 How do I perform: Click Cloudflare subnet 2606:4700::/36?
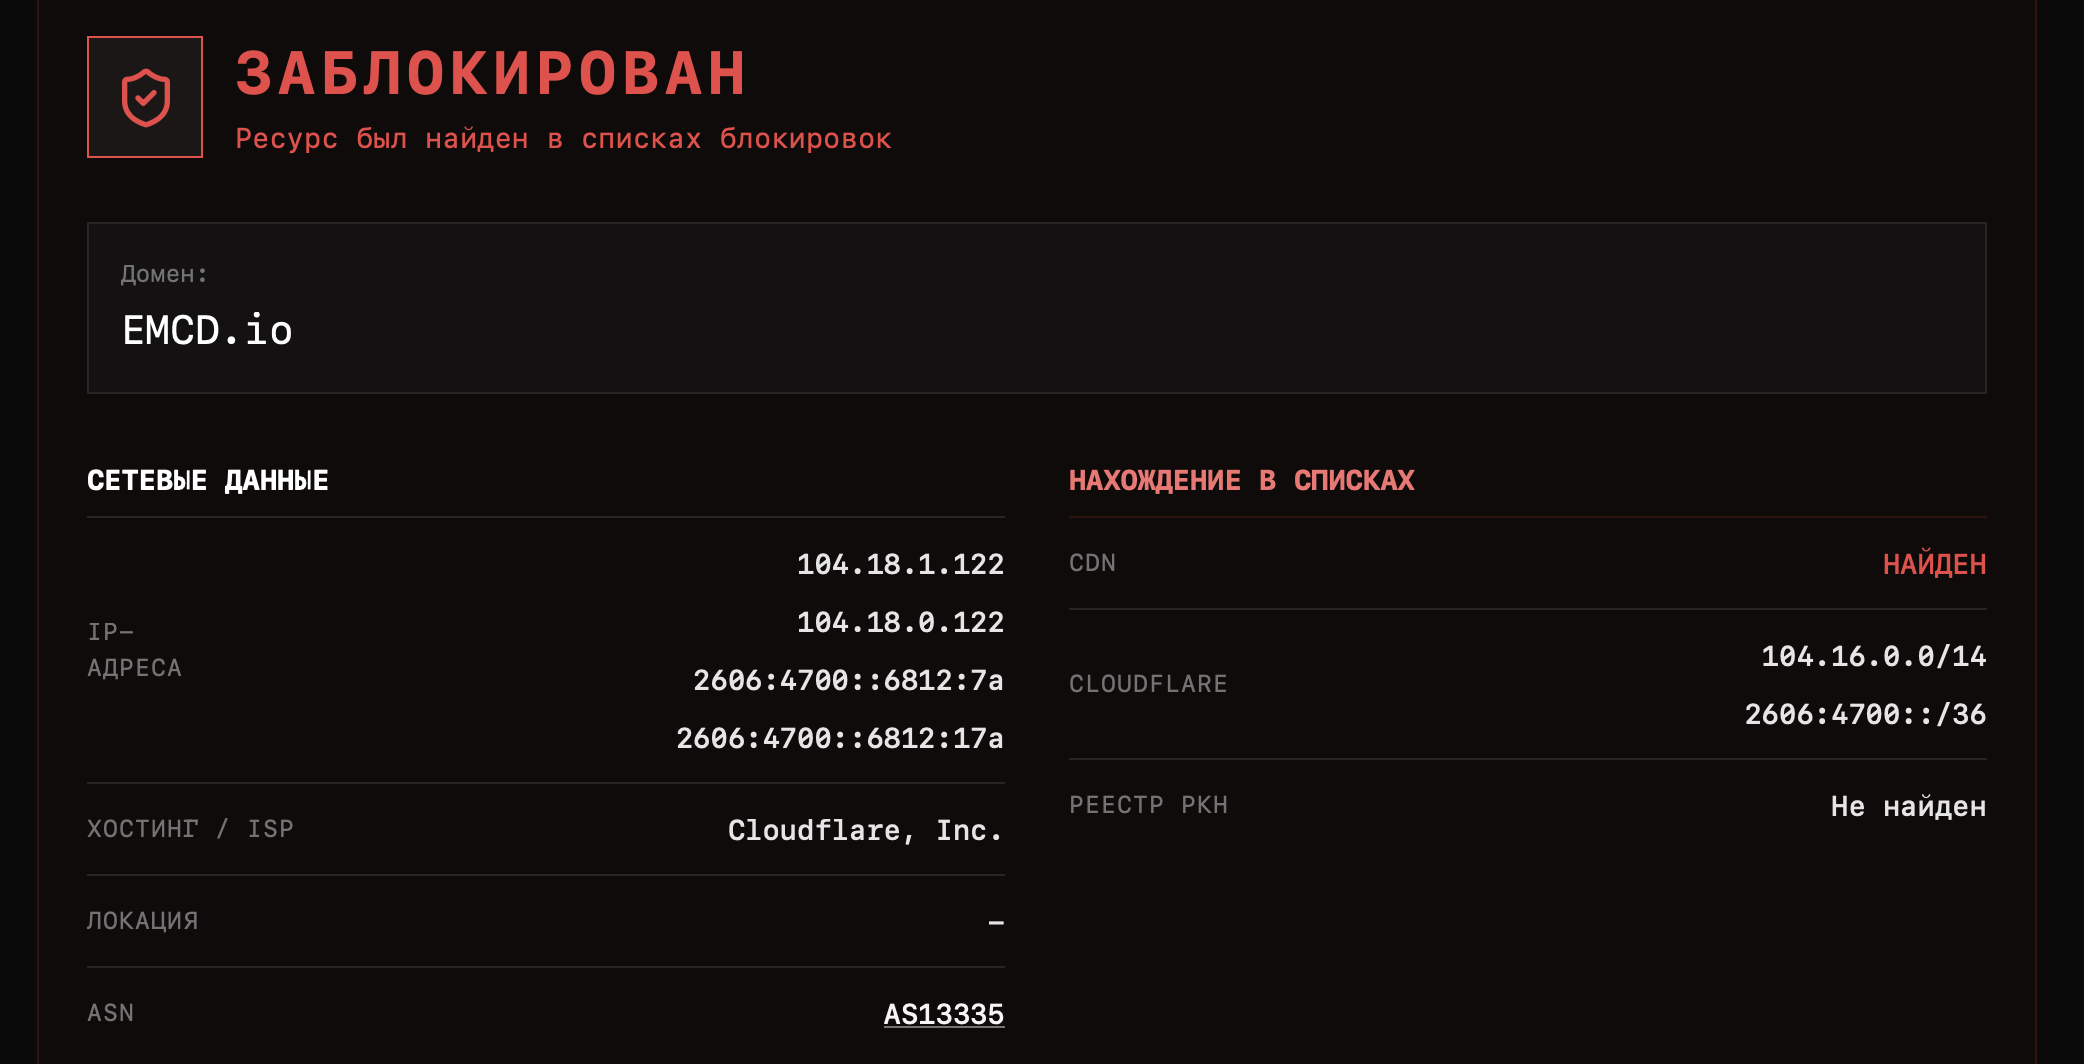[1865, 714]
